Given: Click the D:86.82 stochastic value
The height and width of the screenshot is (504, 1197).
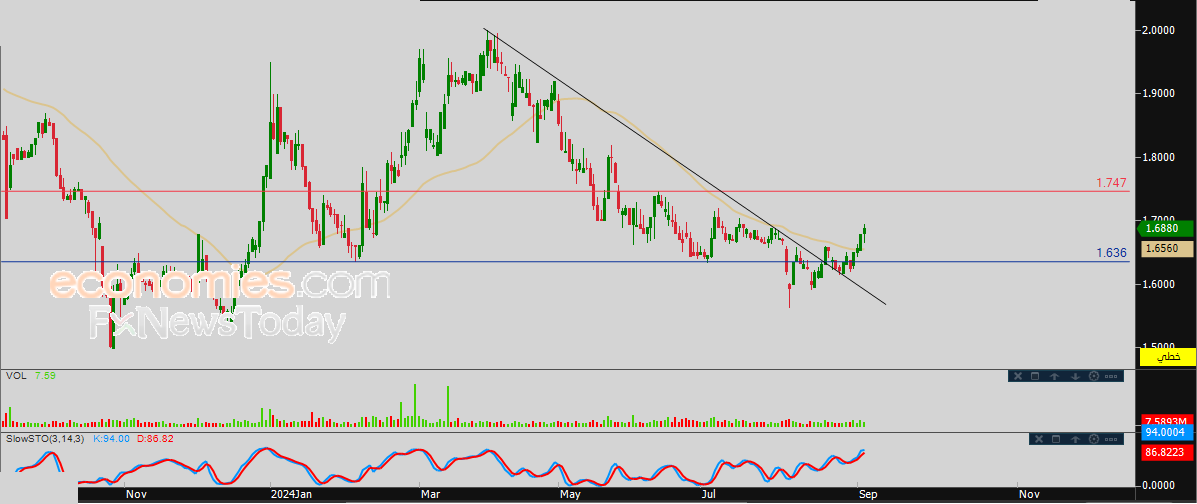Looking at the screenshot, I should 156,439.
